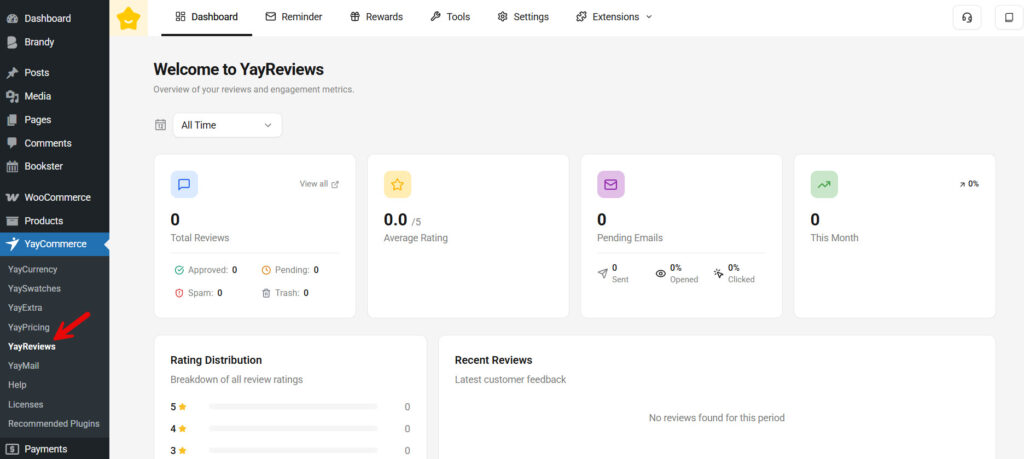Click the Opened eye icon

(661, 274)
